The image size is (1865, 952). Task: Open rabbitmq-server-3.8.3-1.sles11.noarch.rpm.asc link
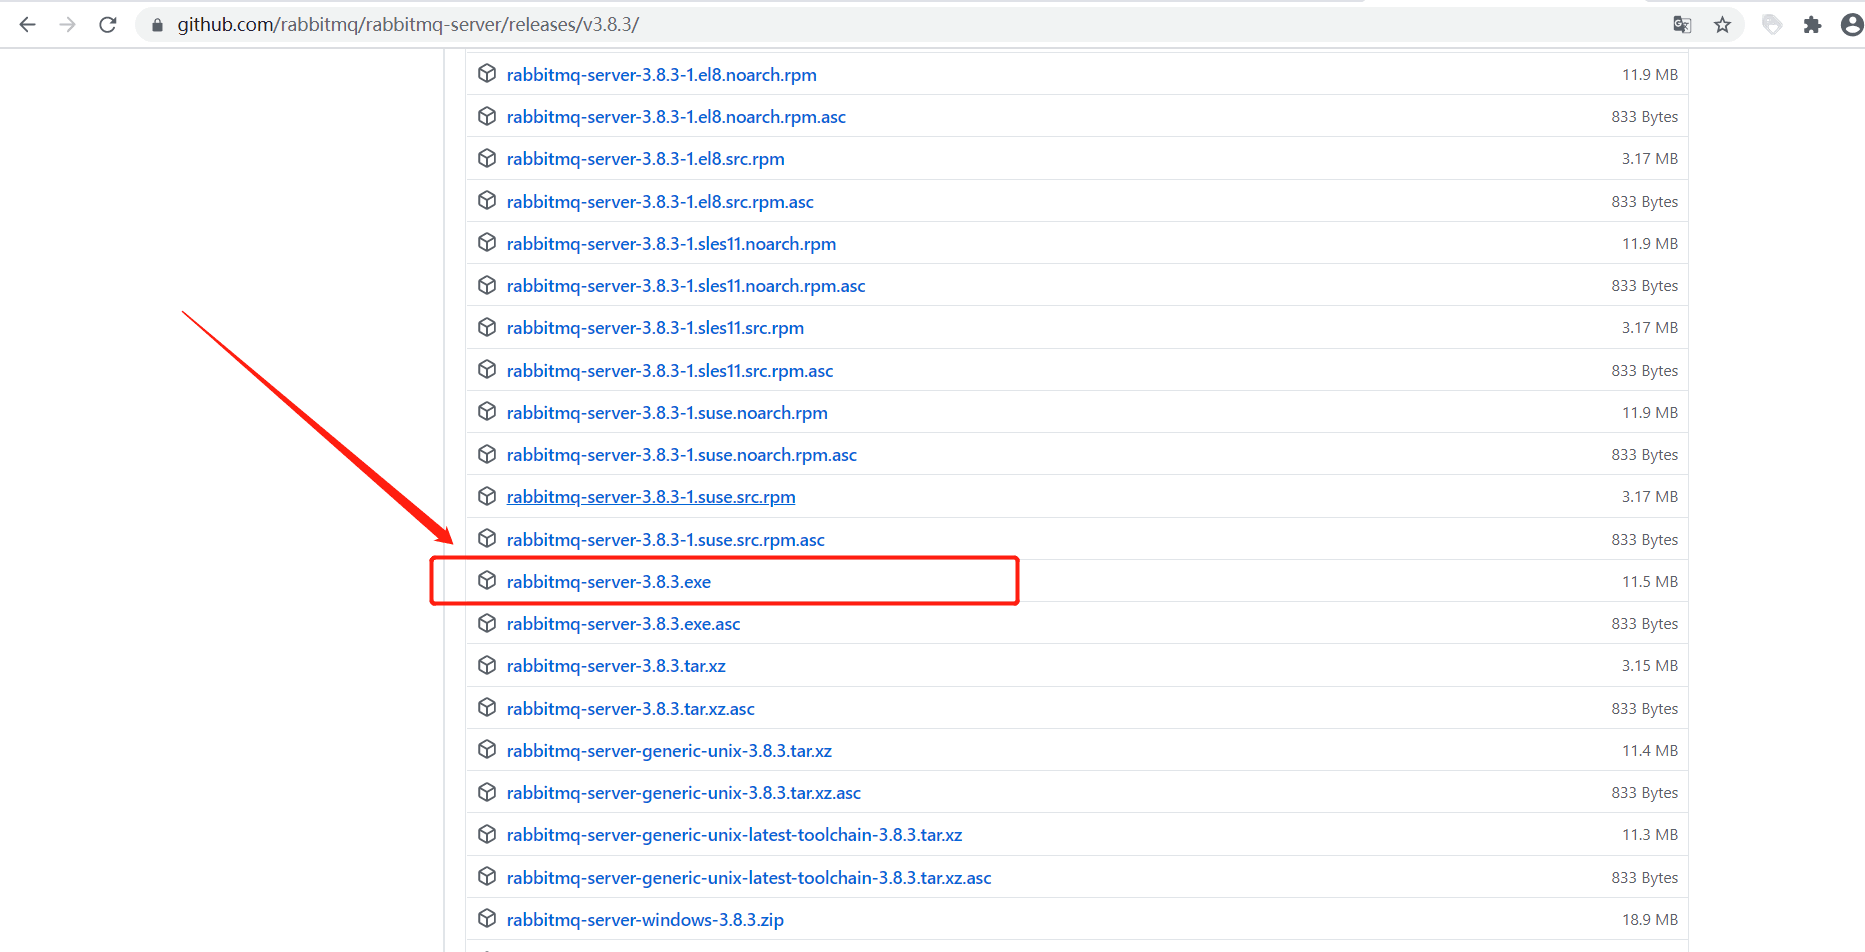(x=686, y=286)
